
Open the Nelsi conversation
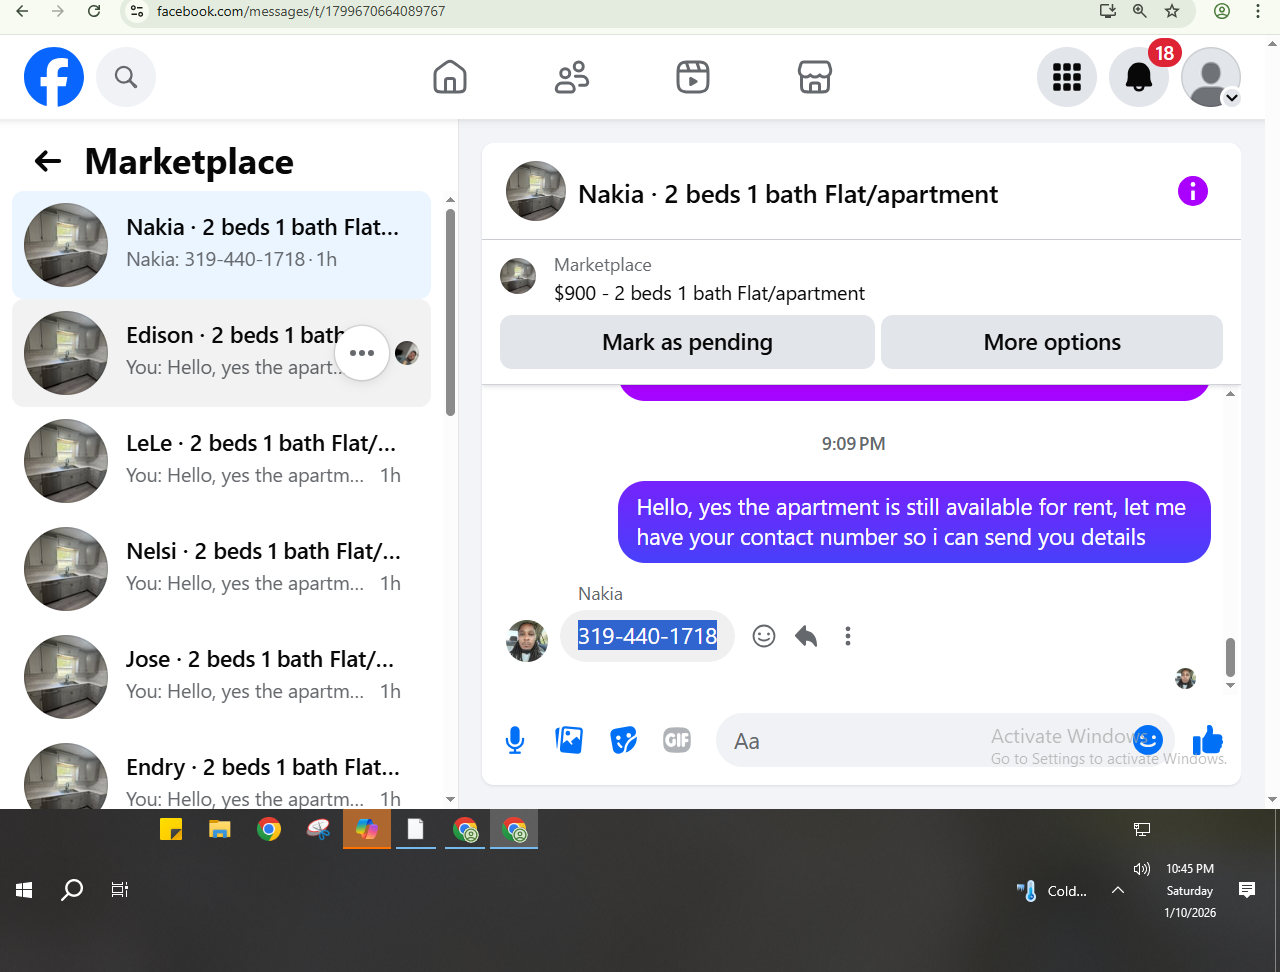coord(221,569)
